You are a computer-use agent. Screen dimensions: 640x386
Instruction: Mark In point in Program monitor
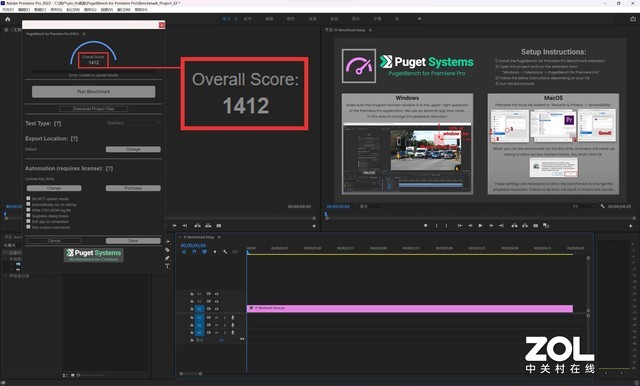[437, 225]
